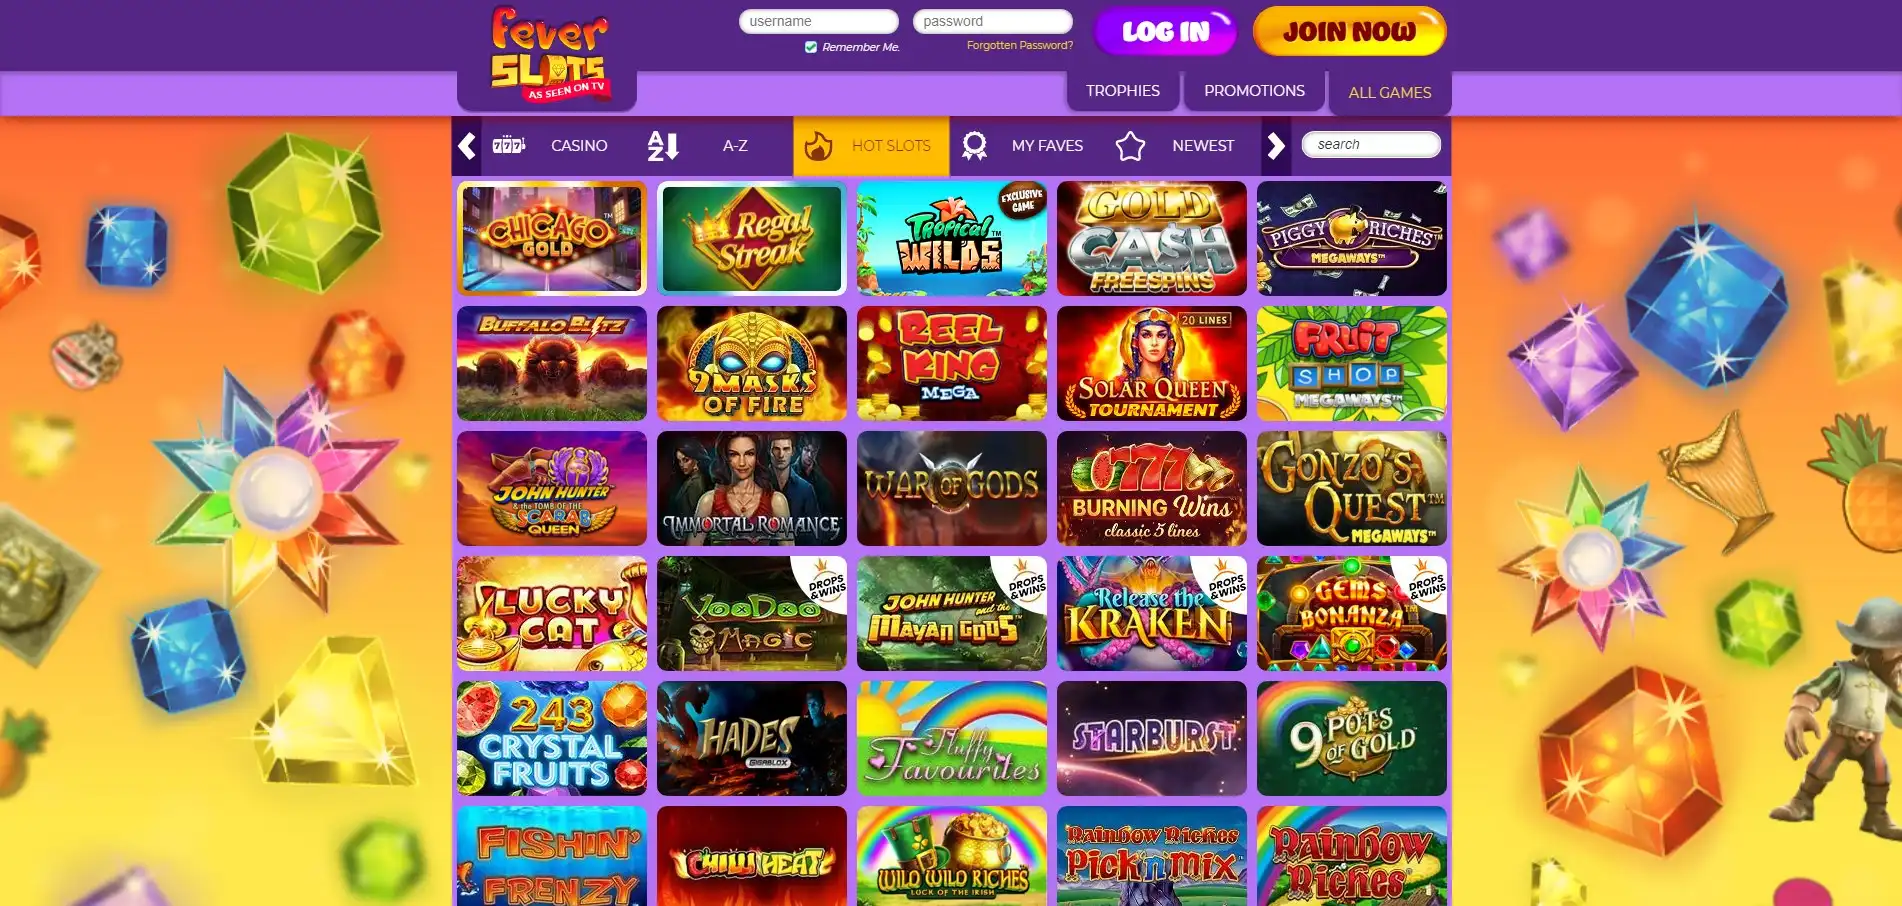Click the Join Now button

pos(1349,32)
